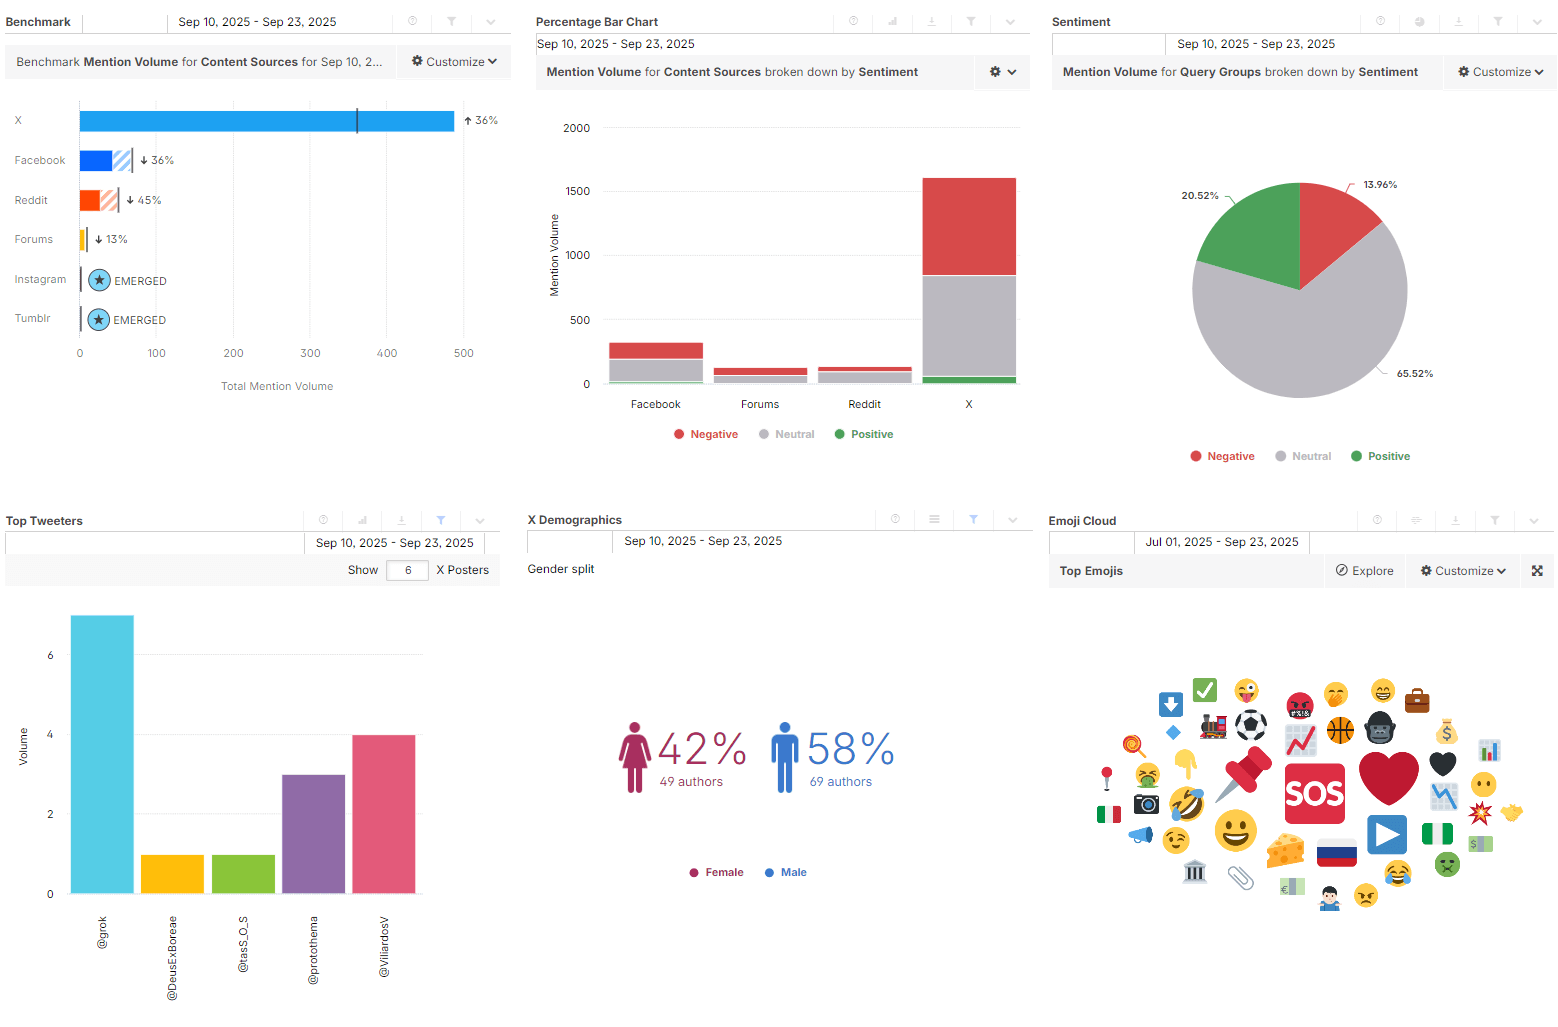Click Emoji Cloud date range Jul 01 - Sep 23
The width and height of the screenshot is (1558, 1027).
(1221, 542)
